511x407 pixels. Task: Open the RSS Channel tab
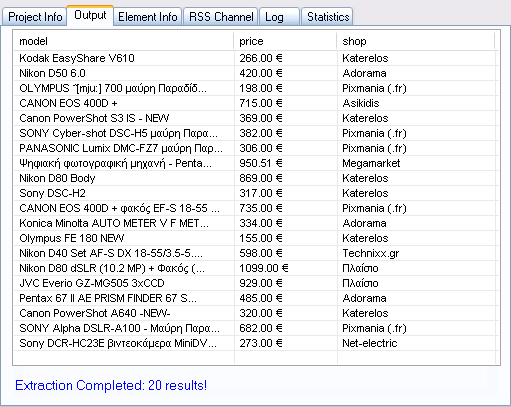[221, 17]
